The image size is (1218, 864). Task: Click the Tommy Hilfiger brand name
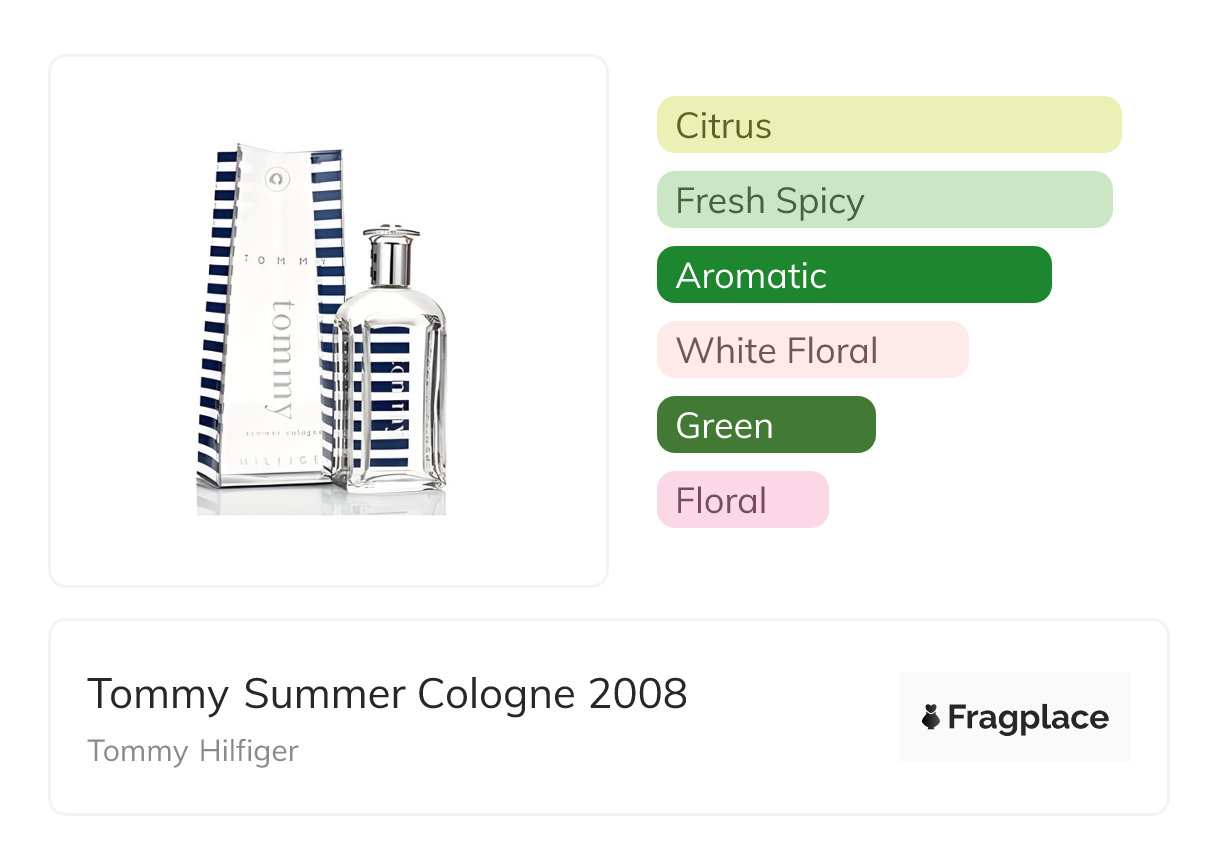tap(193, 751)
